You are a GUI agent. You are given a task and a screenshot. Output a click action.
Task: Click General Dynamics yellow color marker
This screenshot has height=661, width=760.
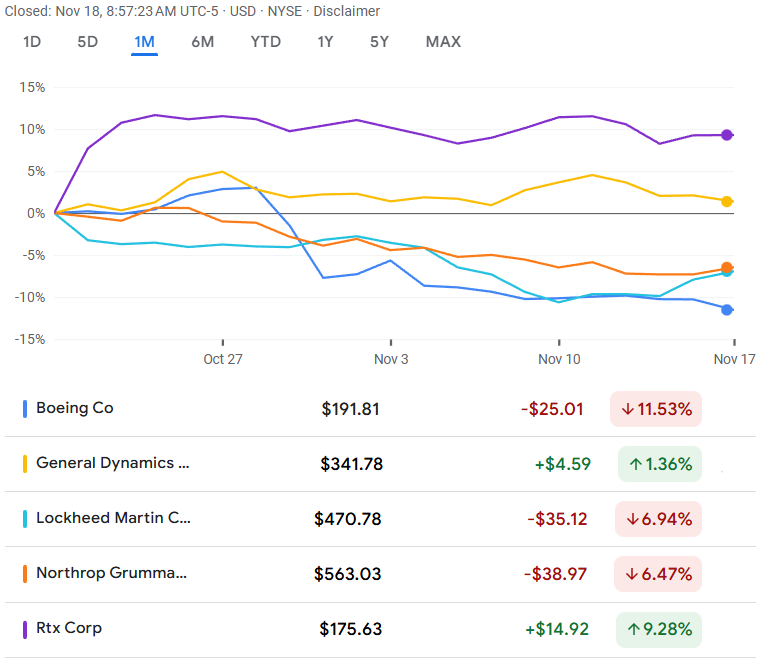[25, 464]
